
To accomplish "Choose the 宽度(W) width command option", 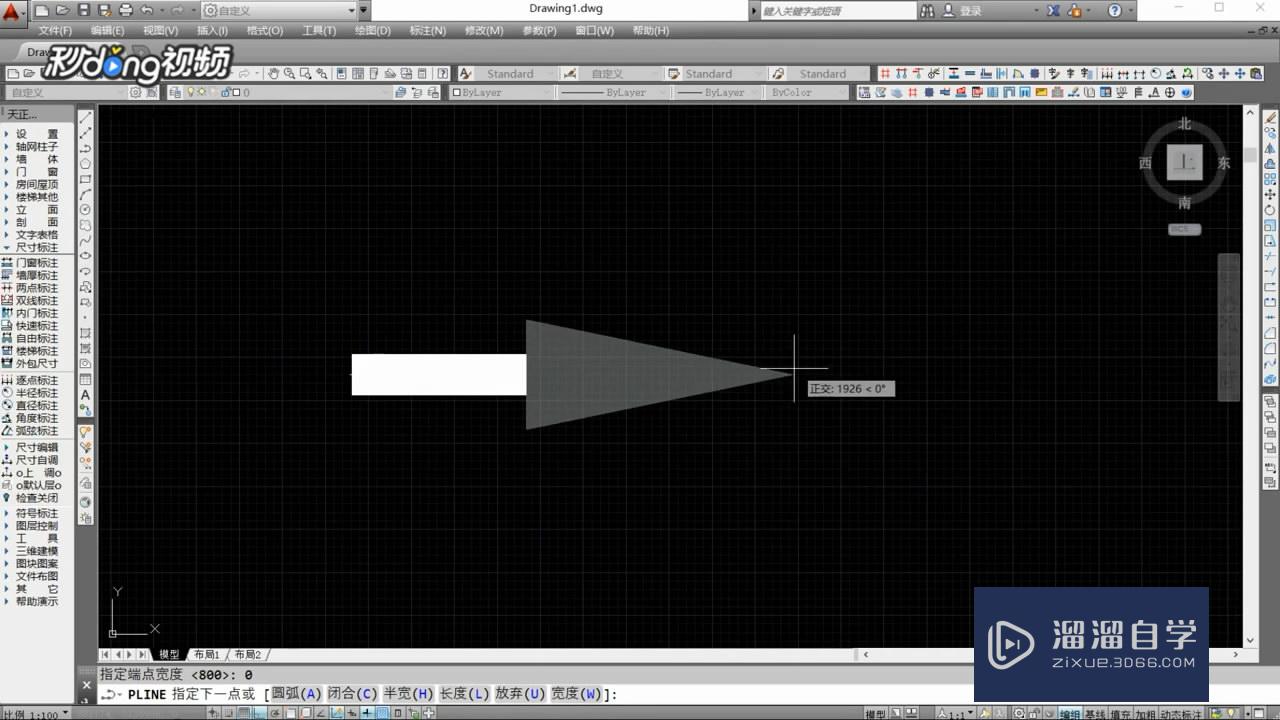I will pyautogui.click(x=577, y=694).
